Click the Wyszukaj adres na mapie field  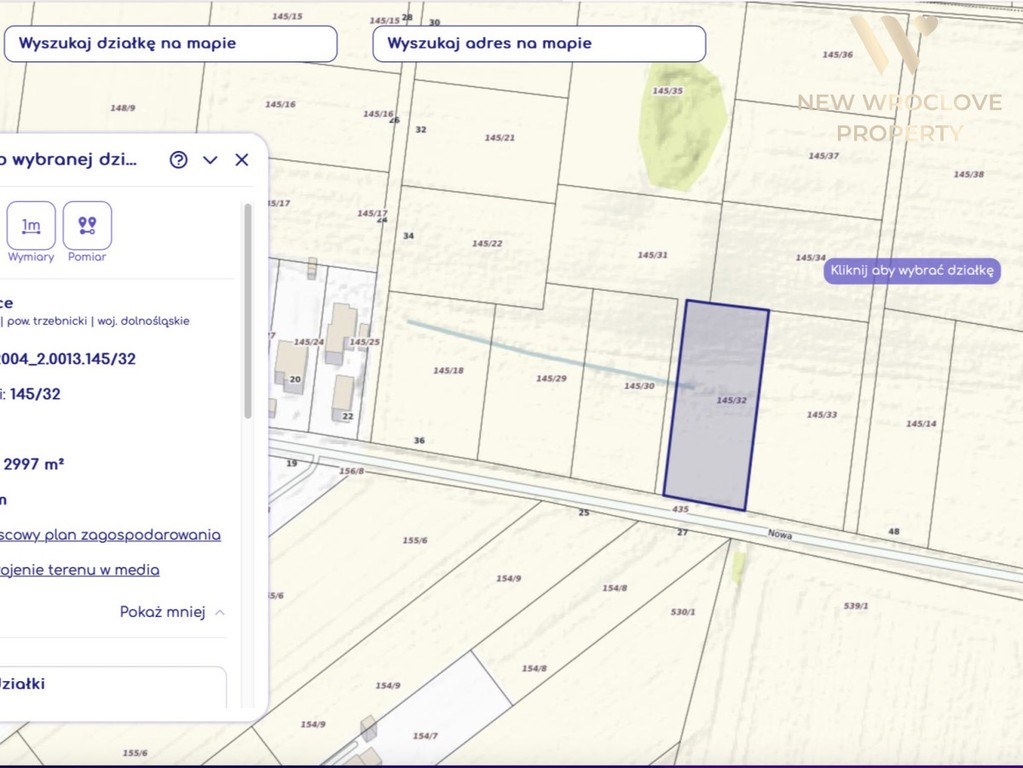pos(539,44)
